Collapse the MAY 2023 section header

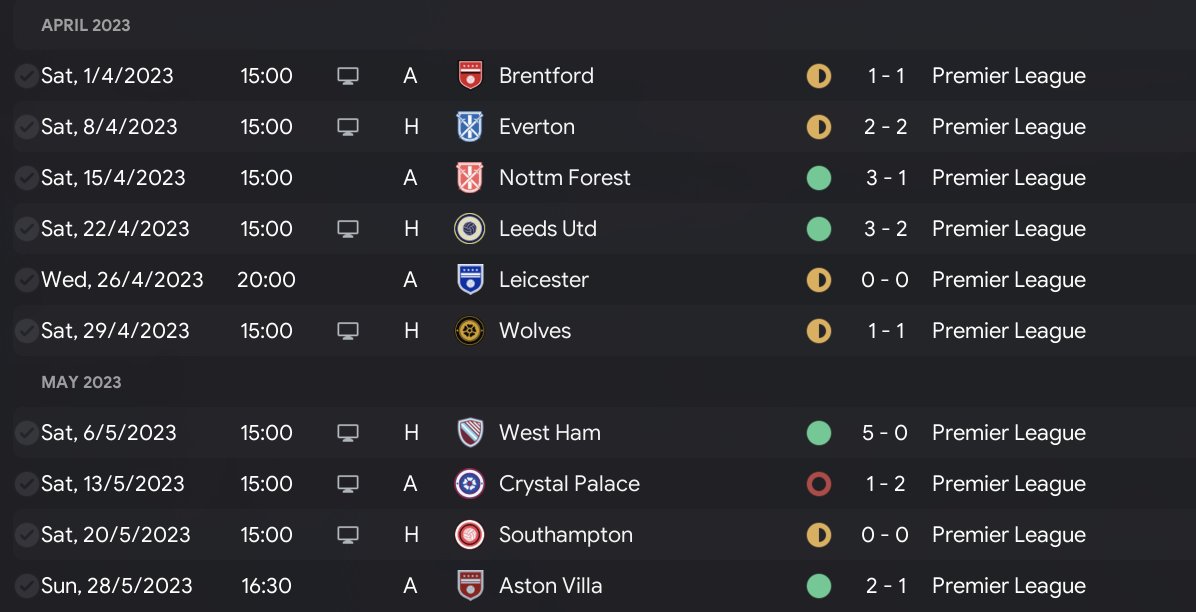pyautogui.click(x=81, y=382)
